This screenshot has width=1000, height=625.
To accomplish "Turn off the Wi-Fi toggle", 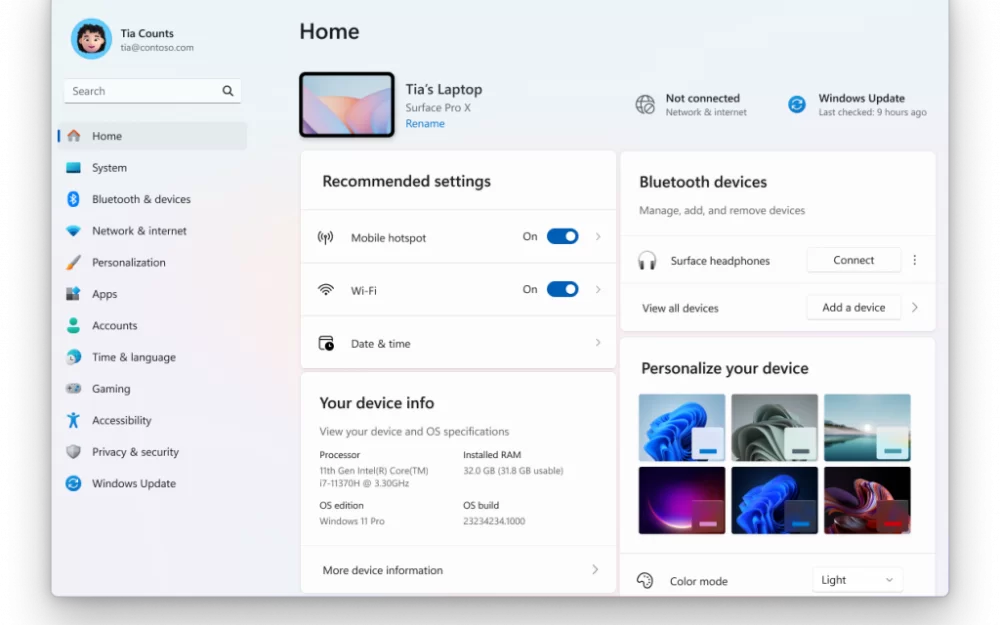I will [562, 290].
